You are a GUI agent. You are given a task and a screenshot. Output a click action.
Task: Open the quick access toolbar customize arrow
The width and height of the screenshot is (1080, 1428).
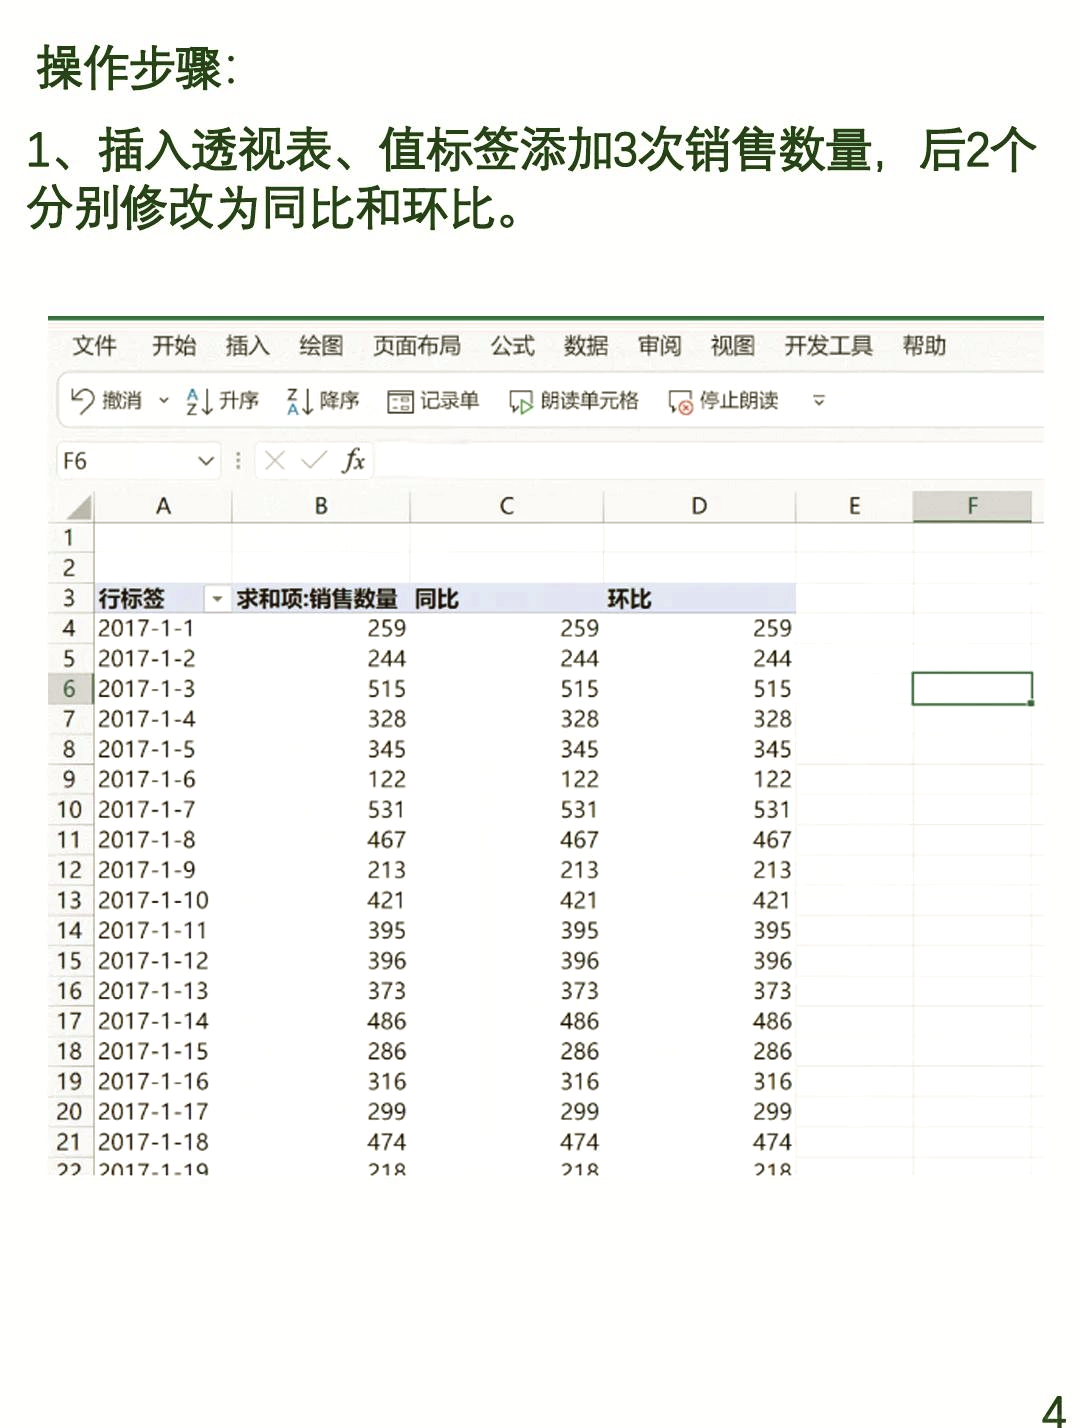point(819,401)
